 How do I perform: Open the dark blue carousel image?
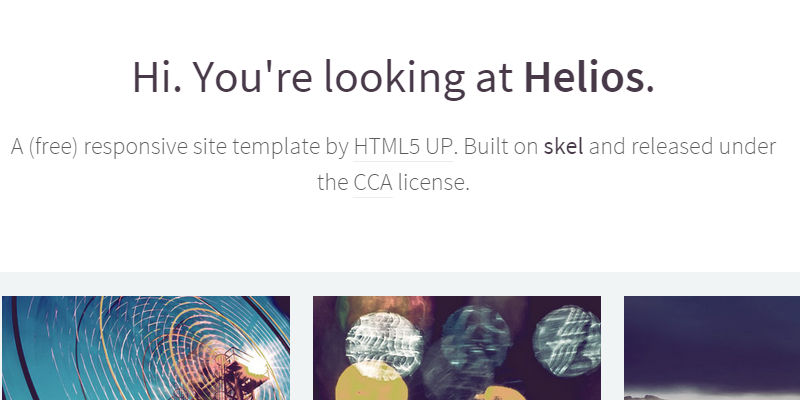[x=712, y=347]
